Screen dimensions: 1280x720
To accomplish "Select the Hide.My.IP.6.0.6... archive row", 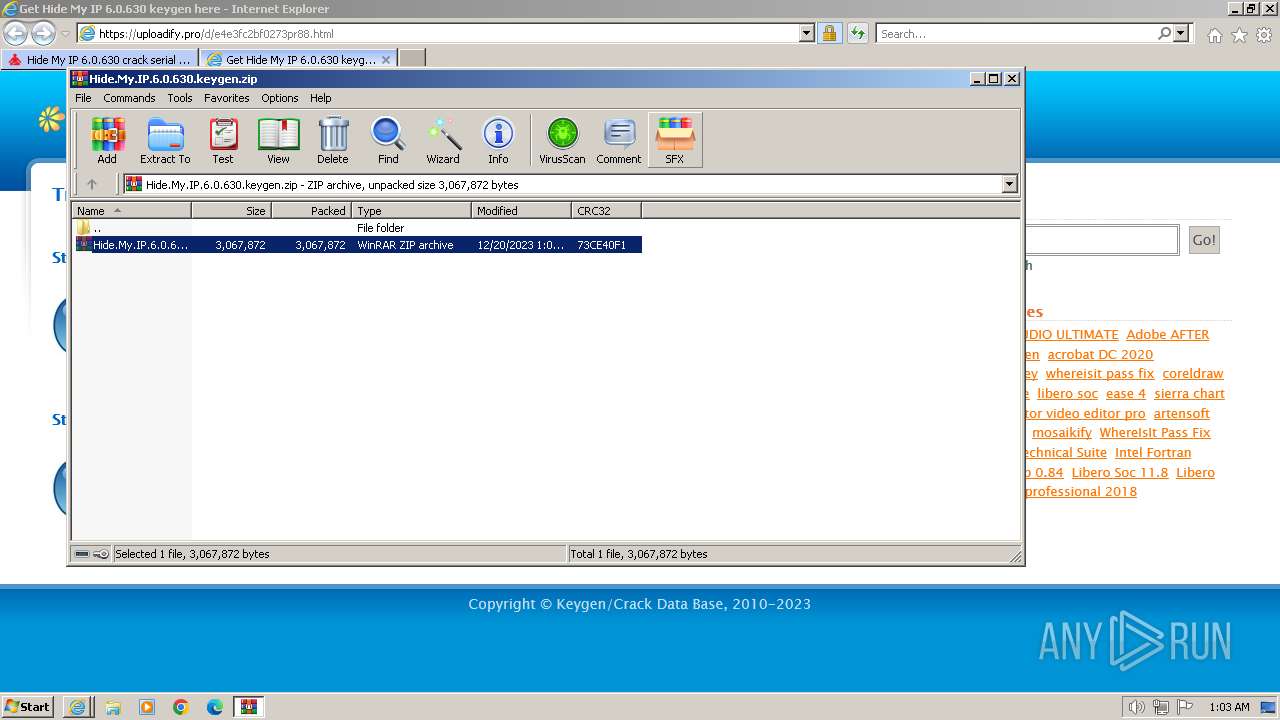I will pyautogui.click(x=357, y=245).
